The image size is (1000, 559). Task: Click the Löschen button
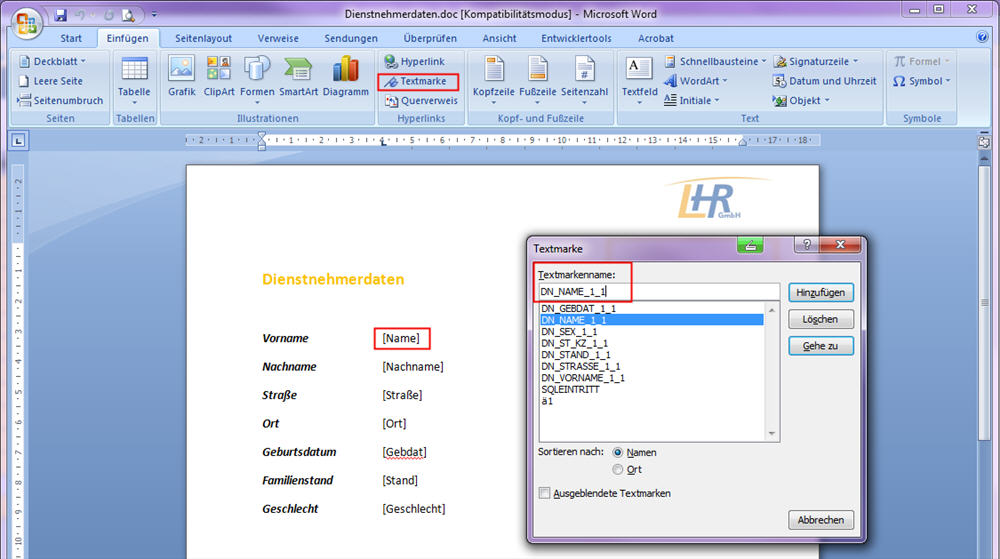[820, 319]
